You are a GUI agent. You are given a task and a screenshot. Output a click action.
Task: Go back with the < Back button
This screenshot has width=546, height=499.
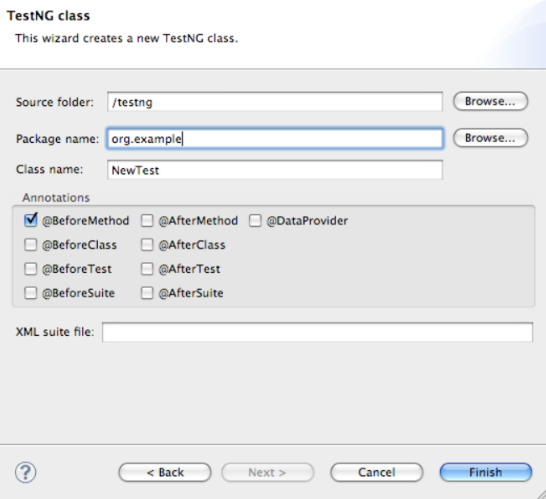coord(165,472)
